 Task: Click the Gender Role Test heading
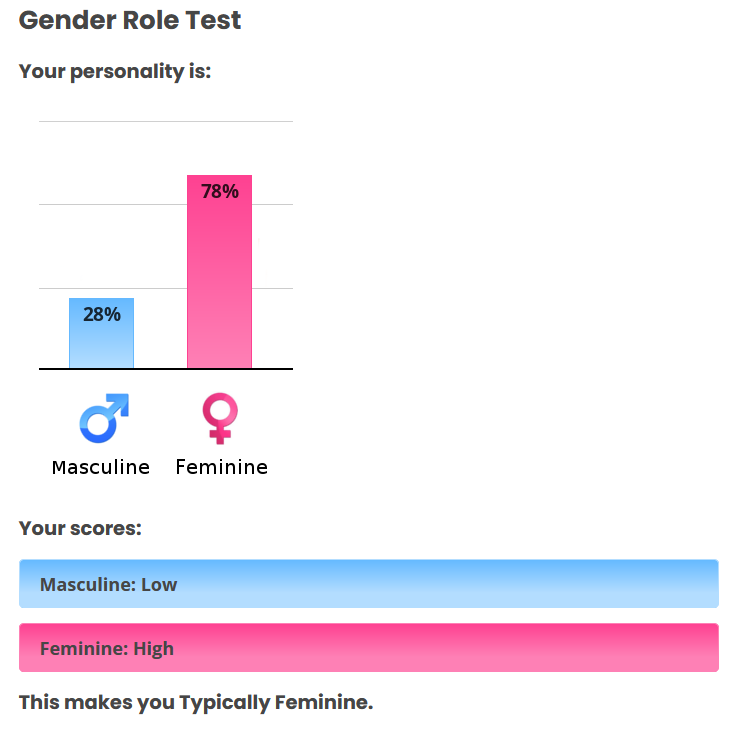coord(130,20)
